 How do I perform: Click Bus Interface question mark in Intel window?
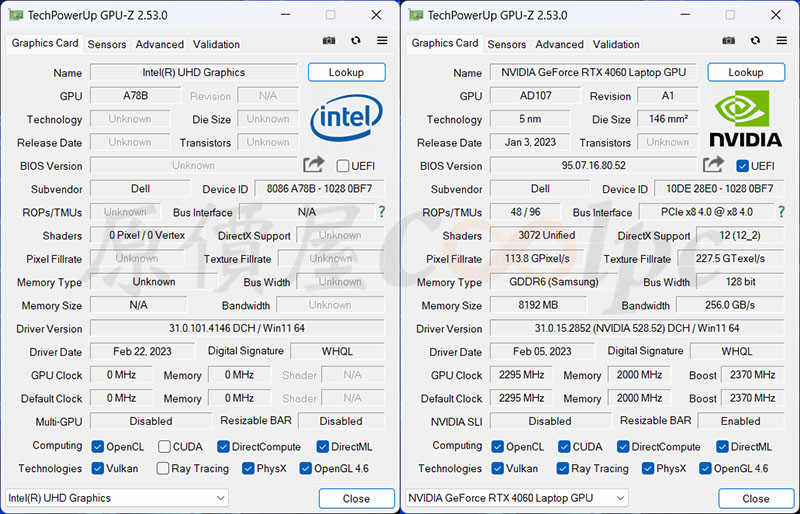[x=382, y=211]
